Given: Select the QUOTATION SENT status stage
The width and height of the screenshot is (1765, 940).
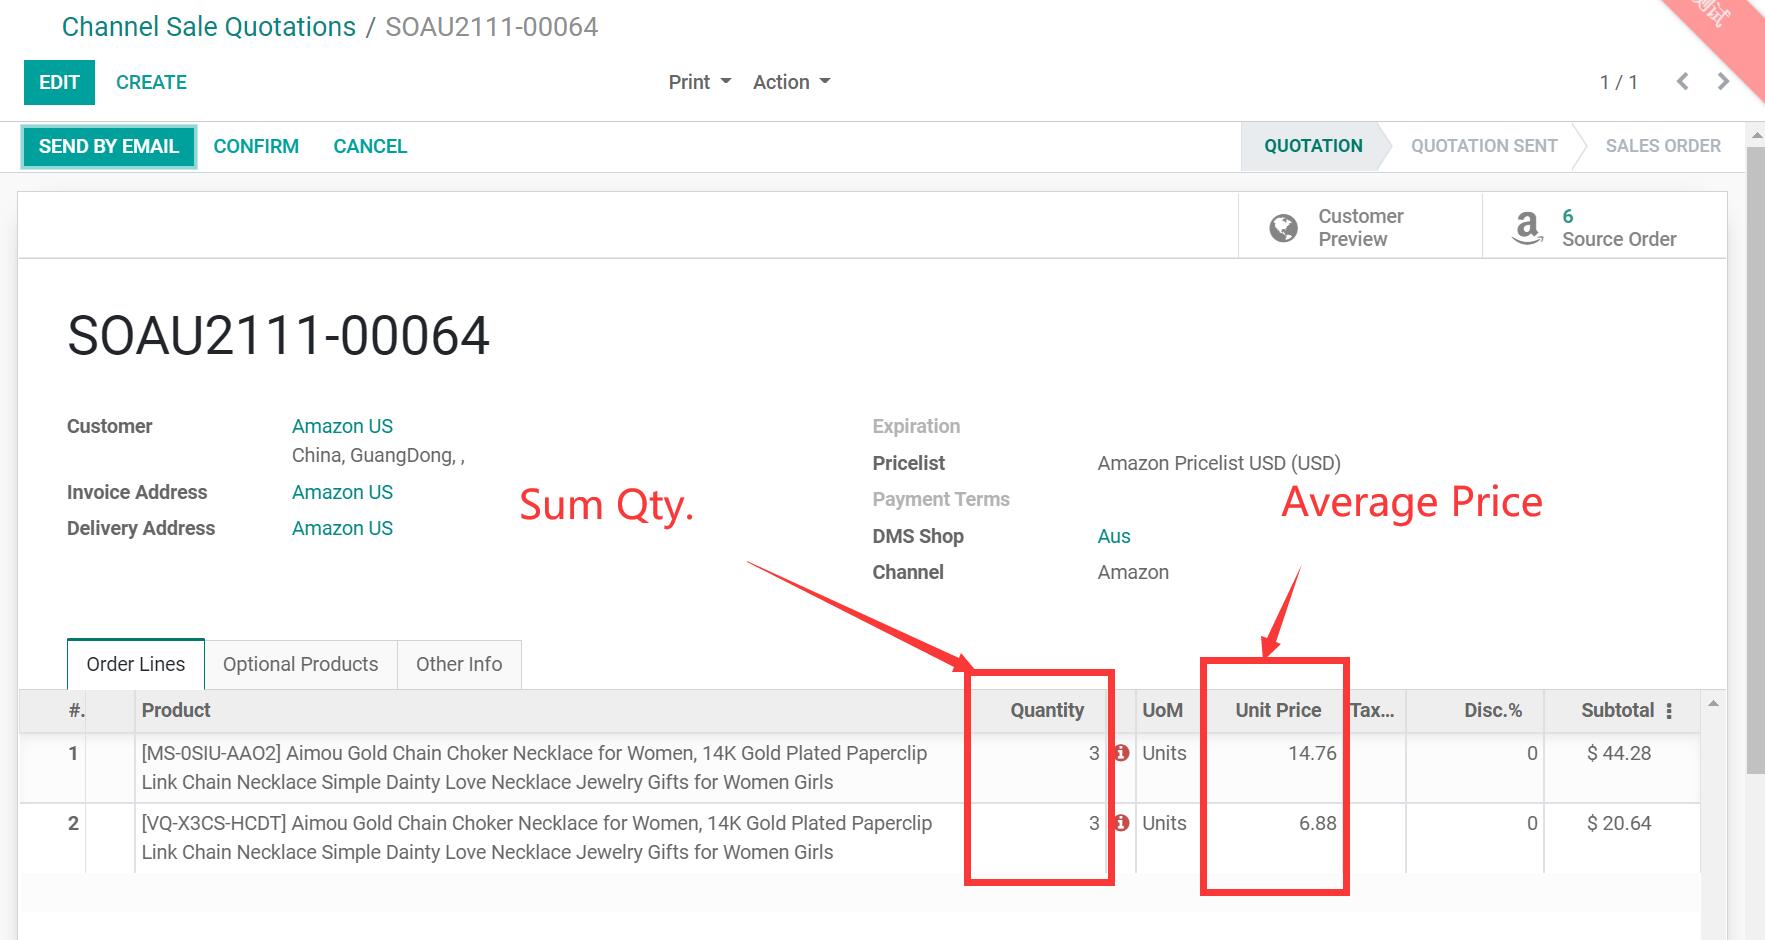Looking at the screenshot, I should click(1484, 146).
